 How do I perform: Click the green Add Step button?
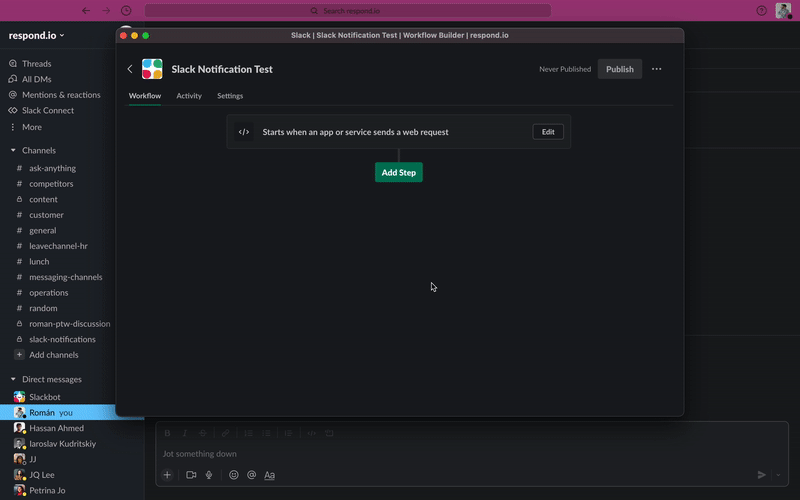(x=398, y=172)
